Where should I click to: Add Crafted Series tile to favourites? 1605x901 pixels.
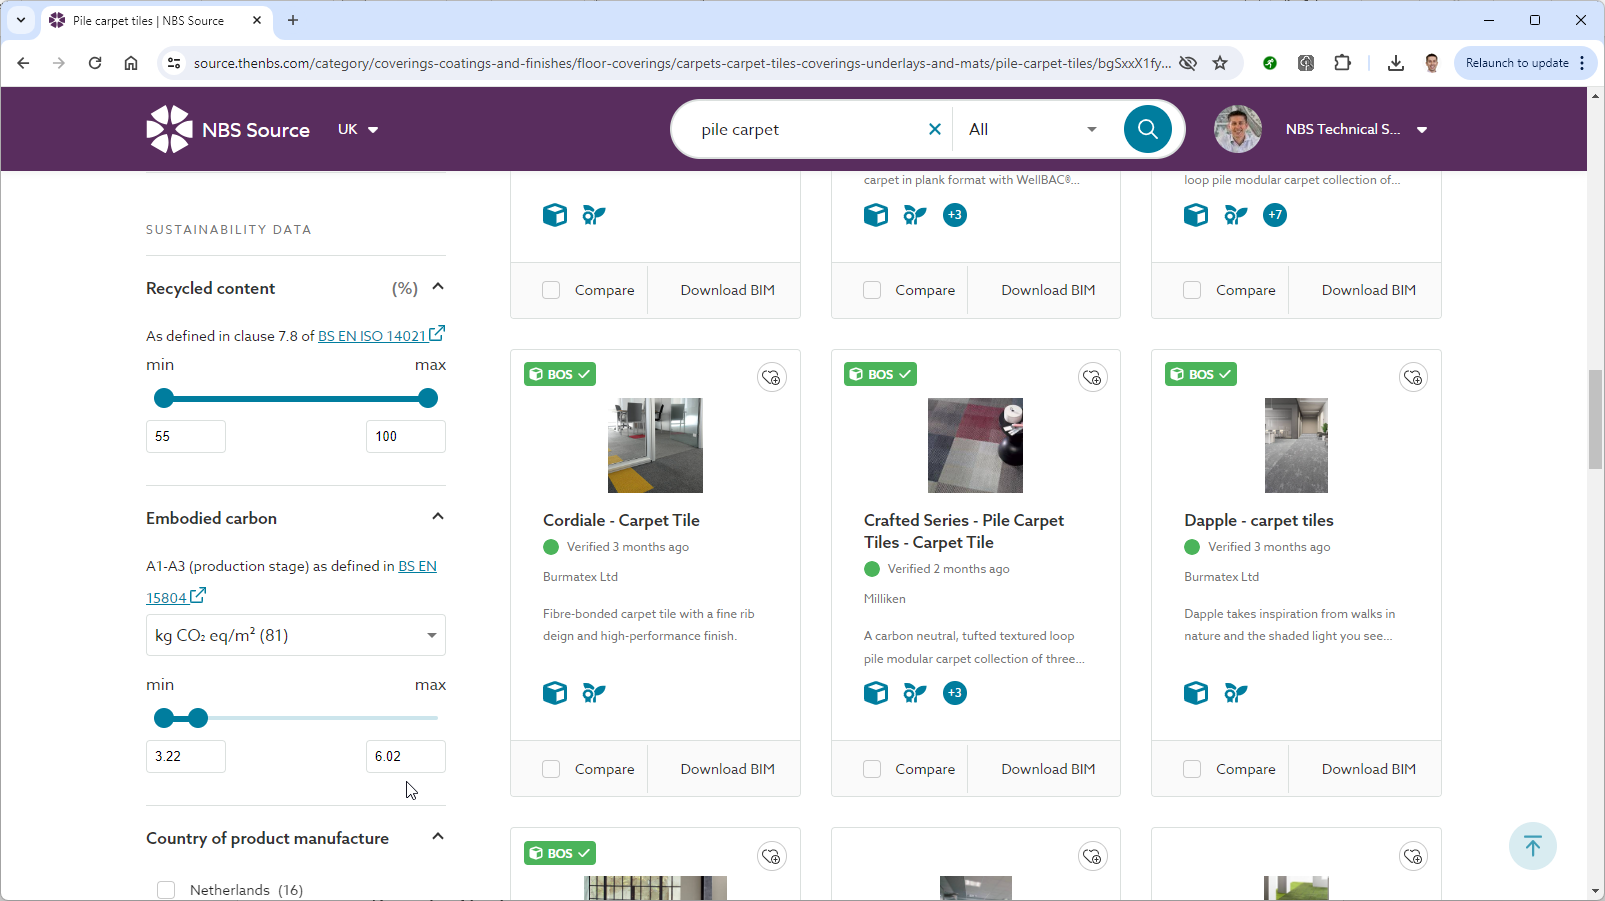point(1092,377)
